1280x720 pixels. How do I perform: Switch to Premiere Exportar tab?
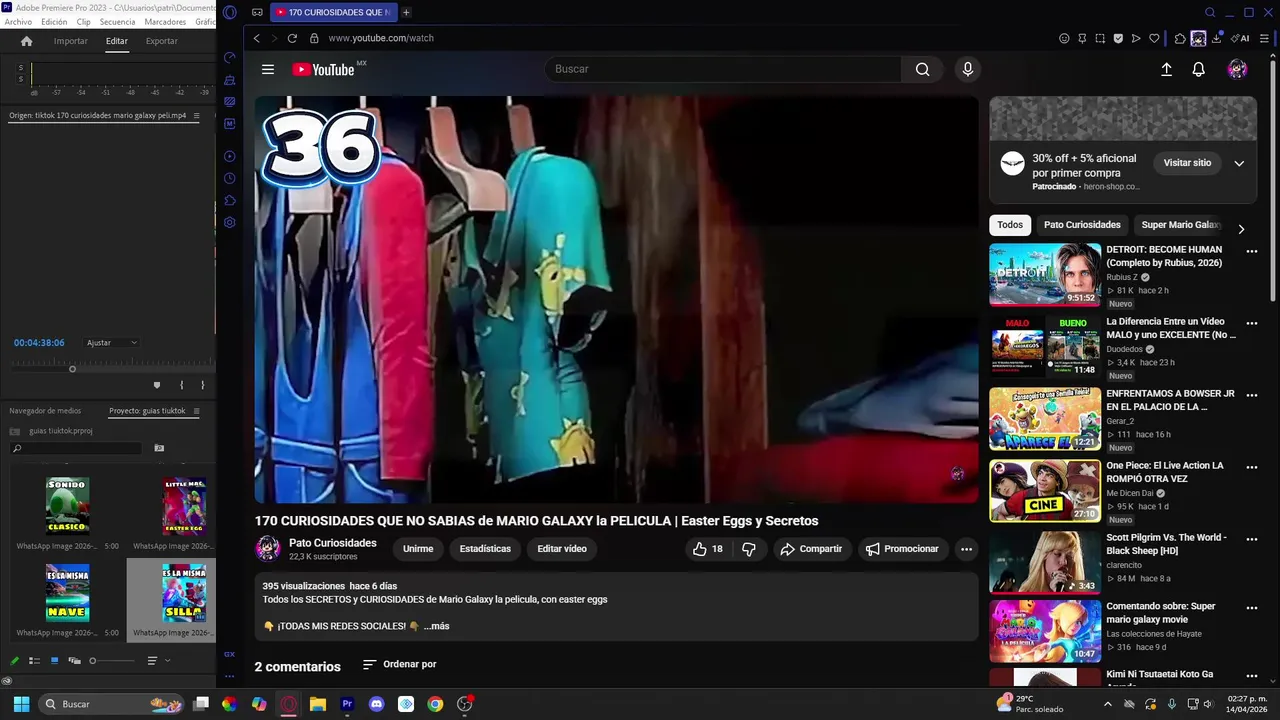(161, 41)
